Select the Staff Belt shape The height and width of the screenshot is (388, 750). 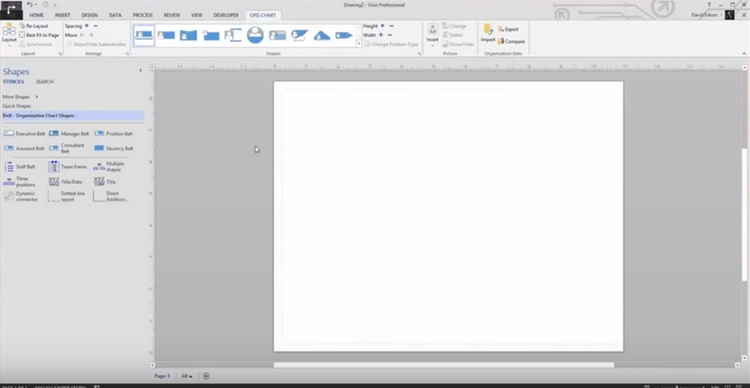20,167
